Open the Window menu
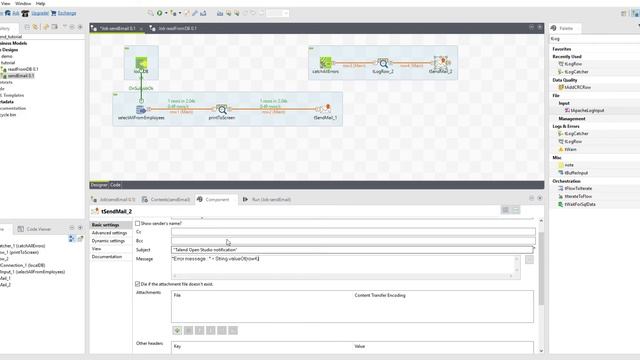This screenshot has height=360, width=640. pos(23,3)
